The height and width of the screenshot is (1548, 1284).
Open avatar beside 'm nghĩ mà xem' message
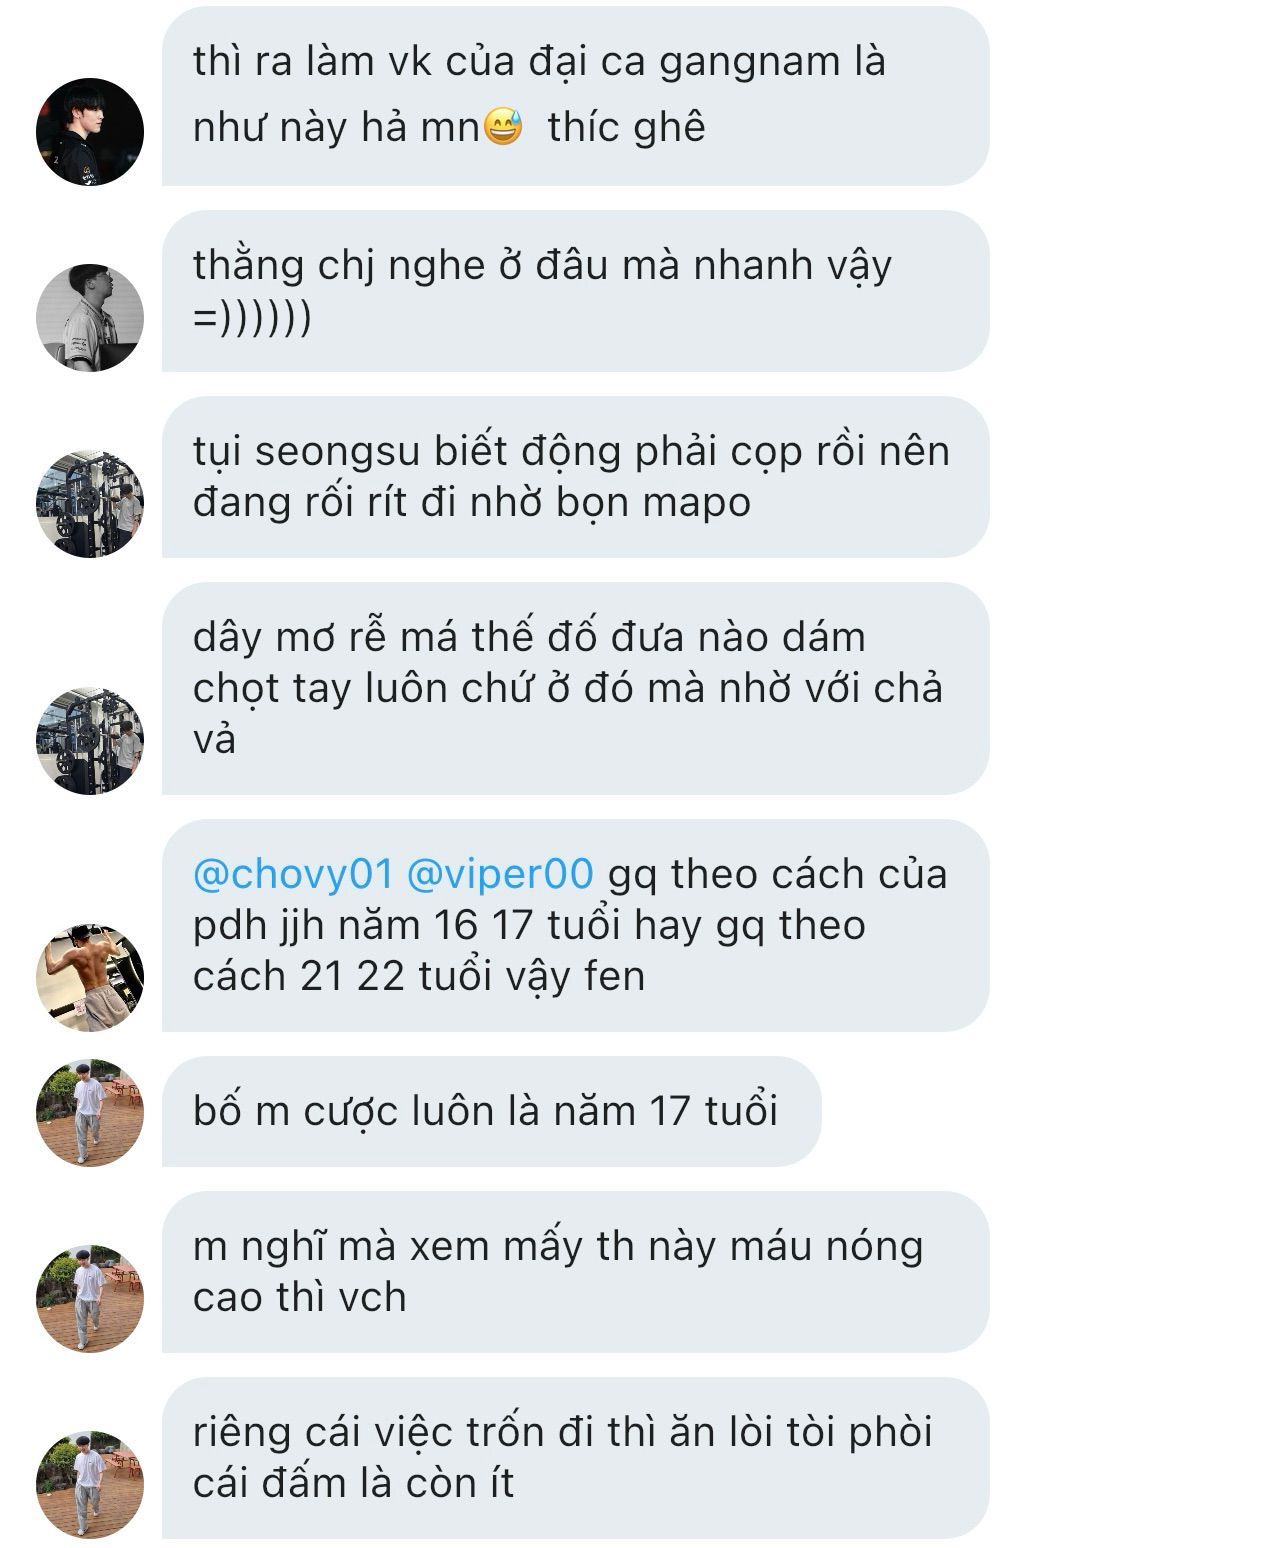pyautogui.click(x=90, y=1298)
